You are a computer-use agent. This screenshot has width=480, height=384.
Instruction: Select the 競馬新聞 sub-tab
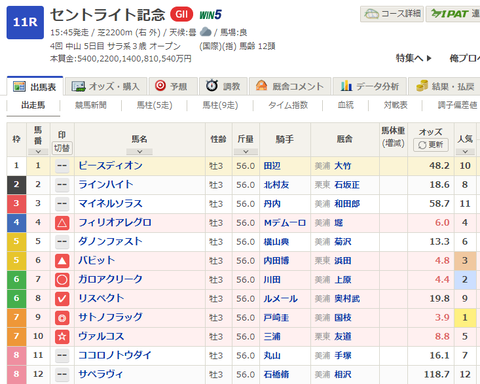91,105
